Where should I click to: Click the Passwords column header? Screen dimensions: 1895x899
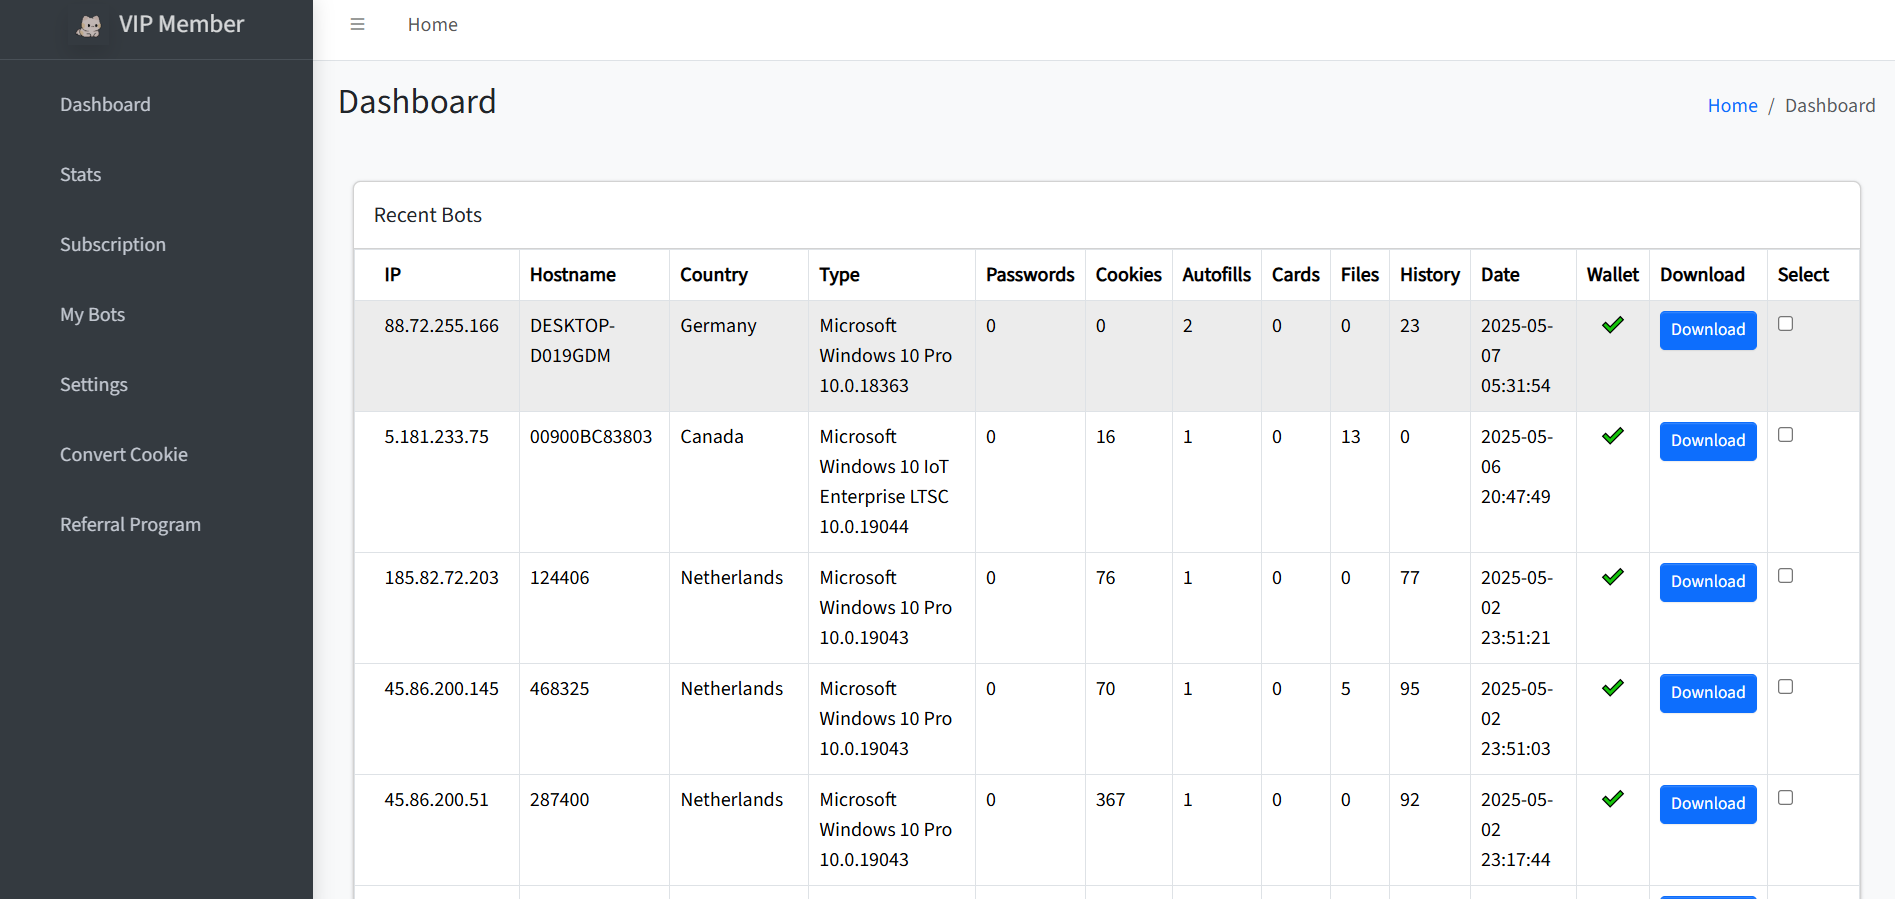point(1030,275)
